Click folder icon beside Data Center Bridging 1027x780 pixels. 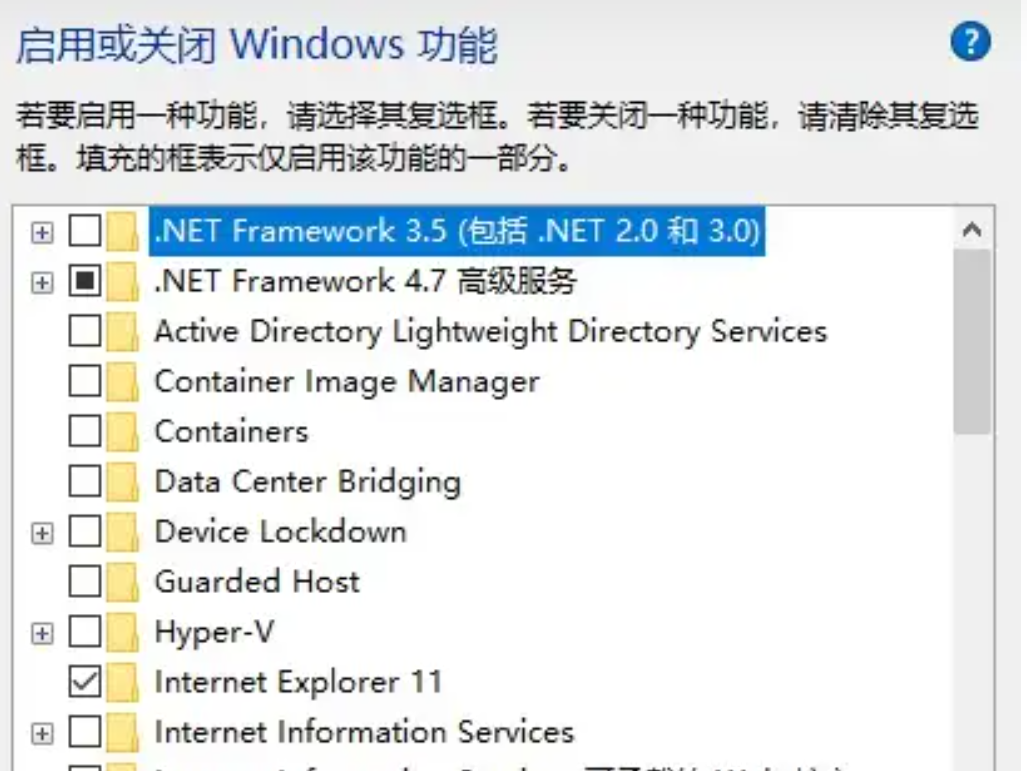pos(123,482)
